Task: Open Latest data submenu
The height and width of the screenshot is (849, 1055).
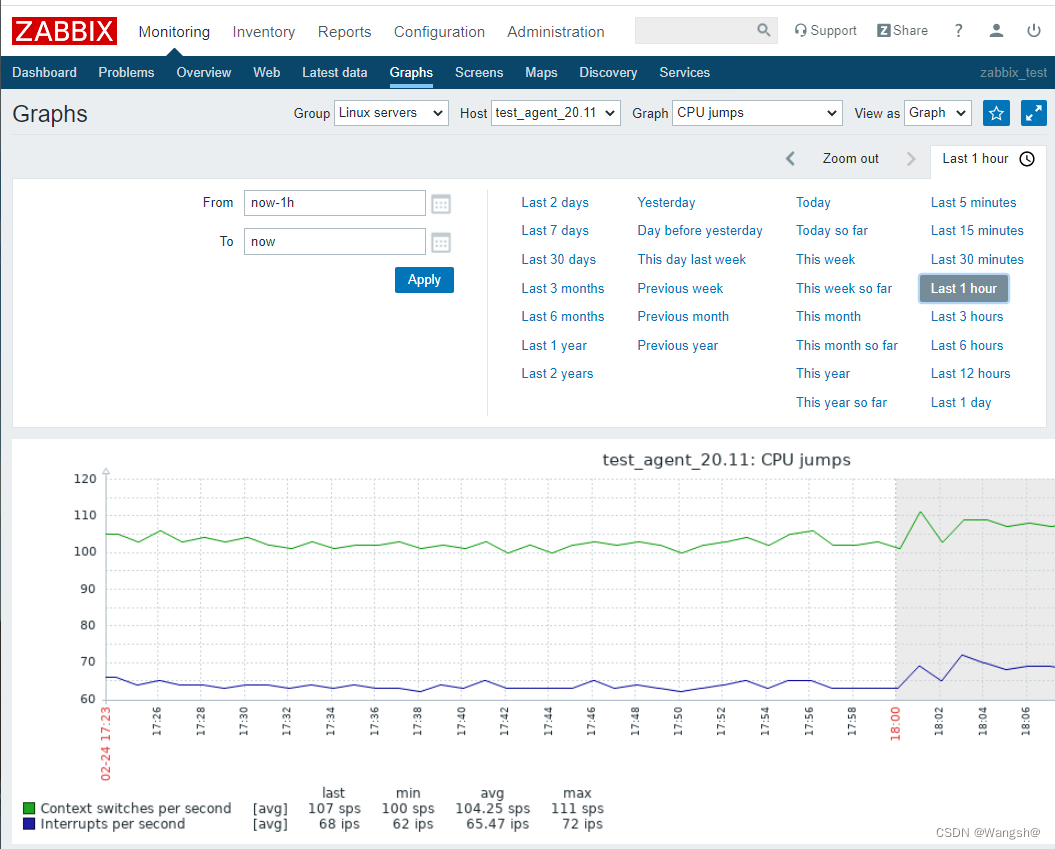Action: click(334, 72)
